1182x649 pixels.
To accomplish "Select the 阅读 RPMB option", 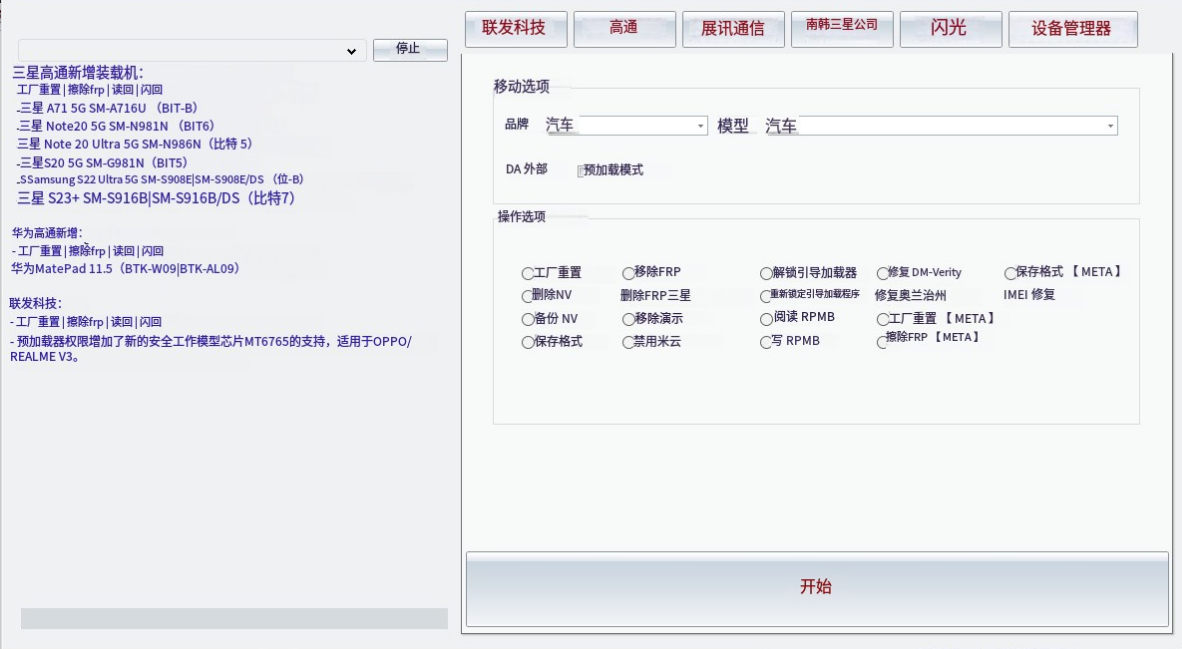I will point(766,319).
